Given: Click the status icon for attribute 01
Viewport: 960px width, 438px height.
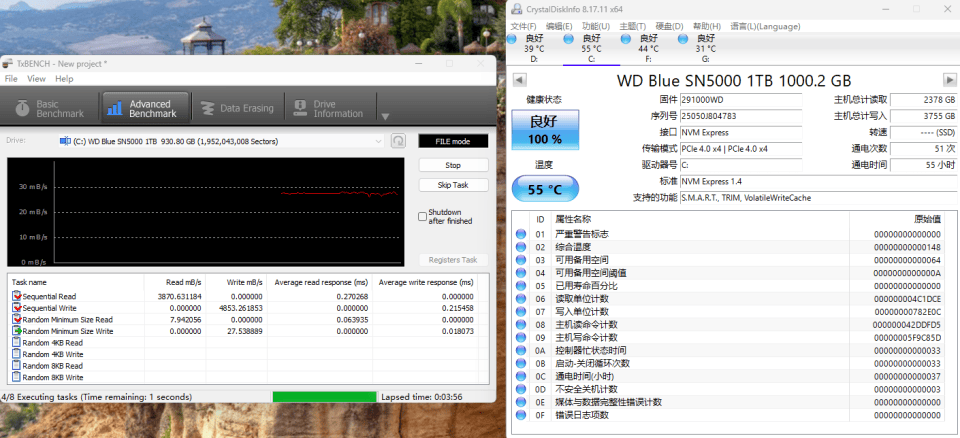Looking at the screenshot, I should click(521, 235).
